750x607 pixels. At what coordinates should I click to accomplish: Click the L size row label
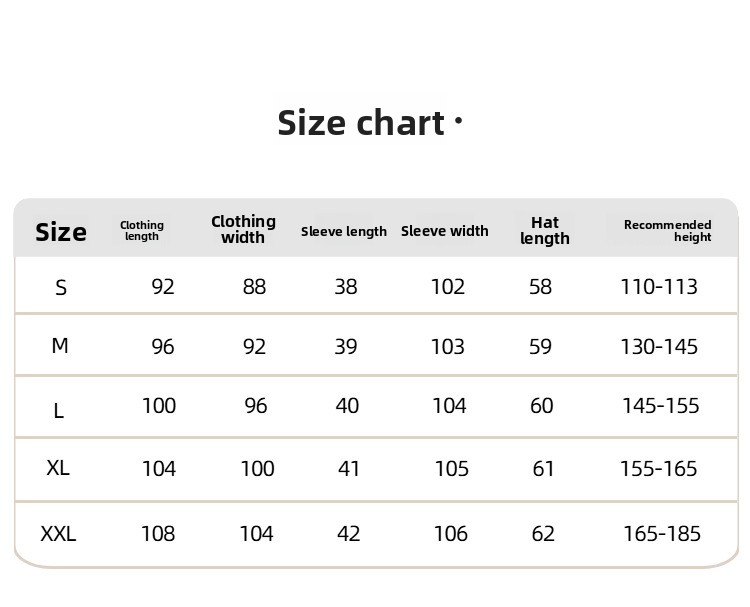point(59,410)
